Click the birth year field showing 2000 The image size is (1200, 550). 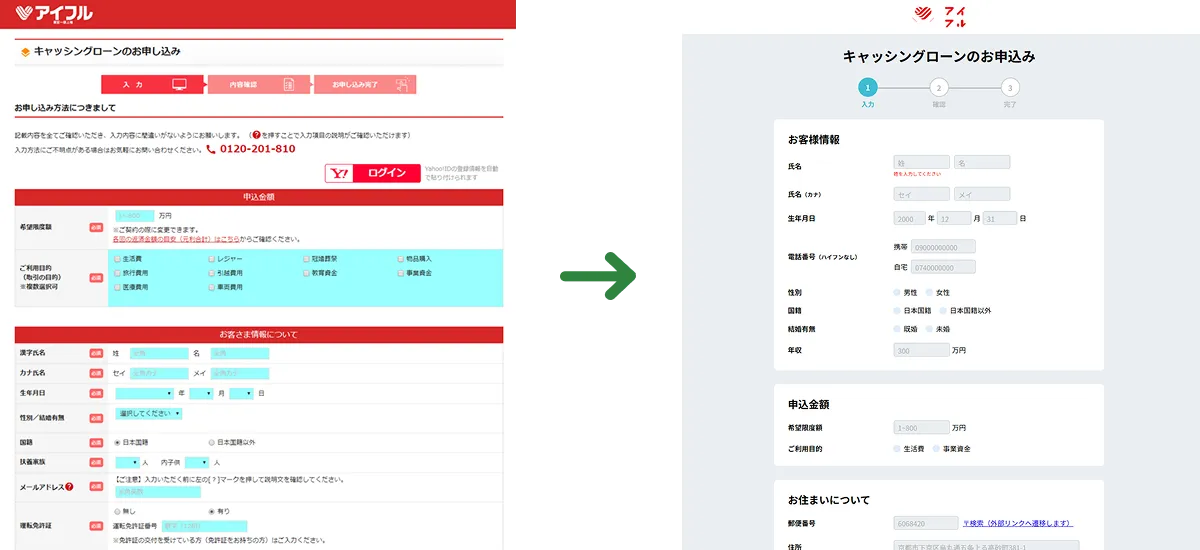pyautogui.click(x=909, y=218)
